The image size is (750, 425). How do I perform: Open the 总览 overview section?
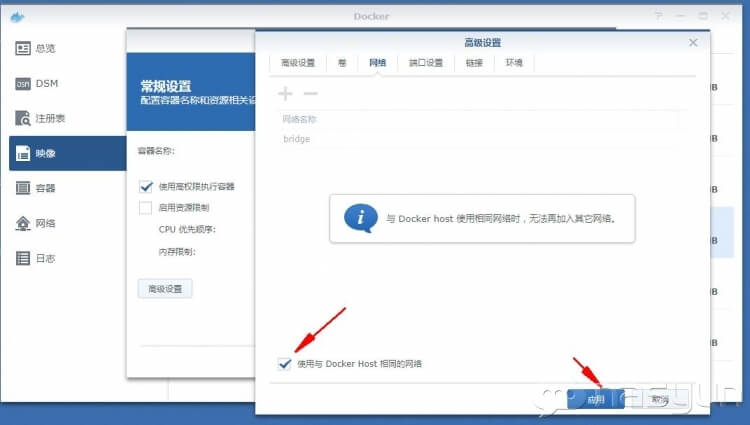(x=35, y=48)
